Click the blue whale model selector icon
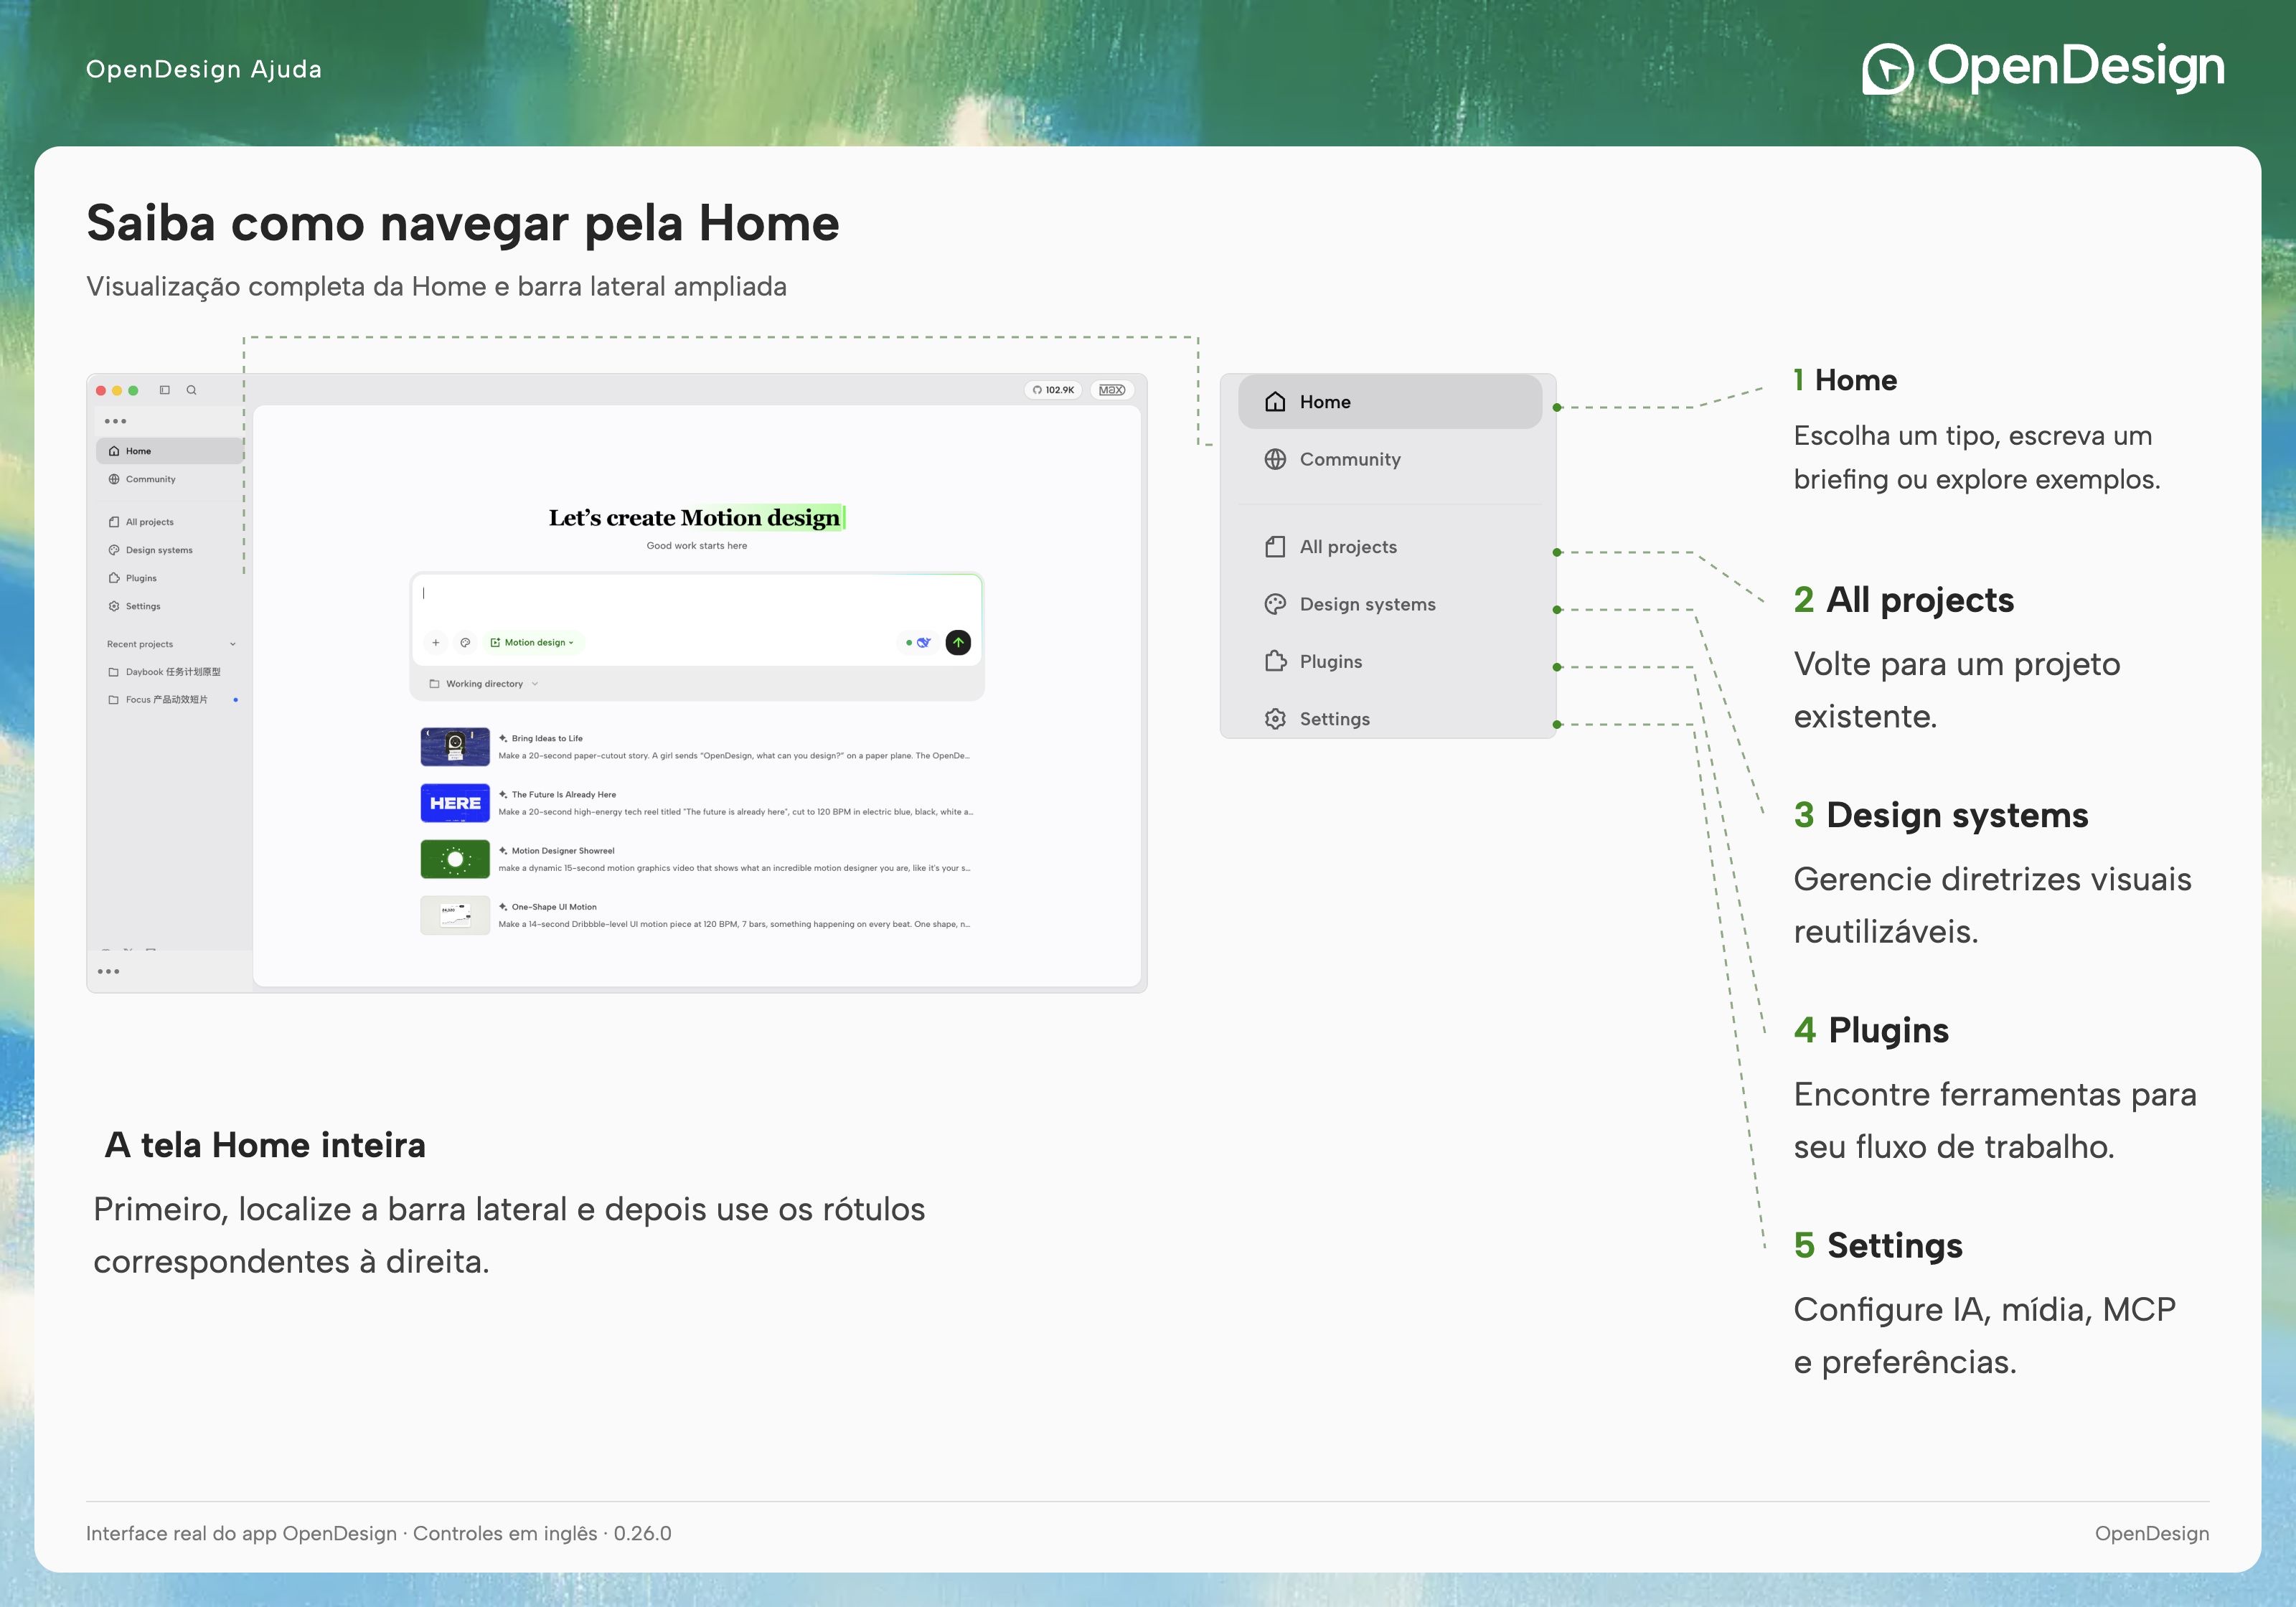Screen dimensions: 2296x1607 tap(923, 643)
